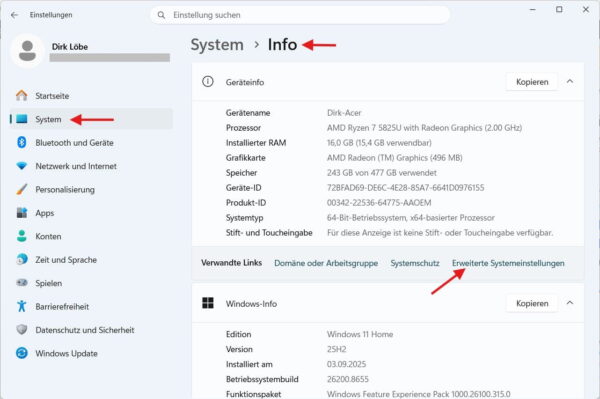
Task: Select the build number 26200.8655
Action: [x=347, y=379]
